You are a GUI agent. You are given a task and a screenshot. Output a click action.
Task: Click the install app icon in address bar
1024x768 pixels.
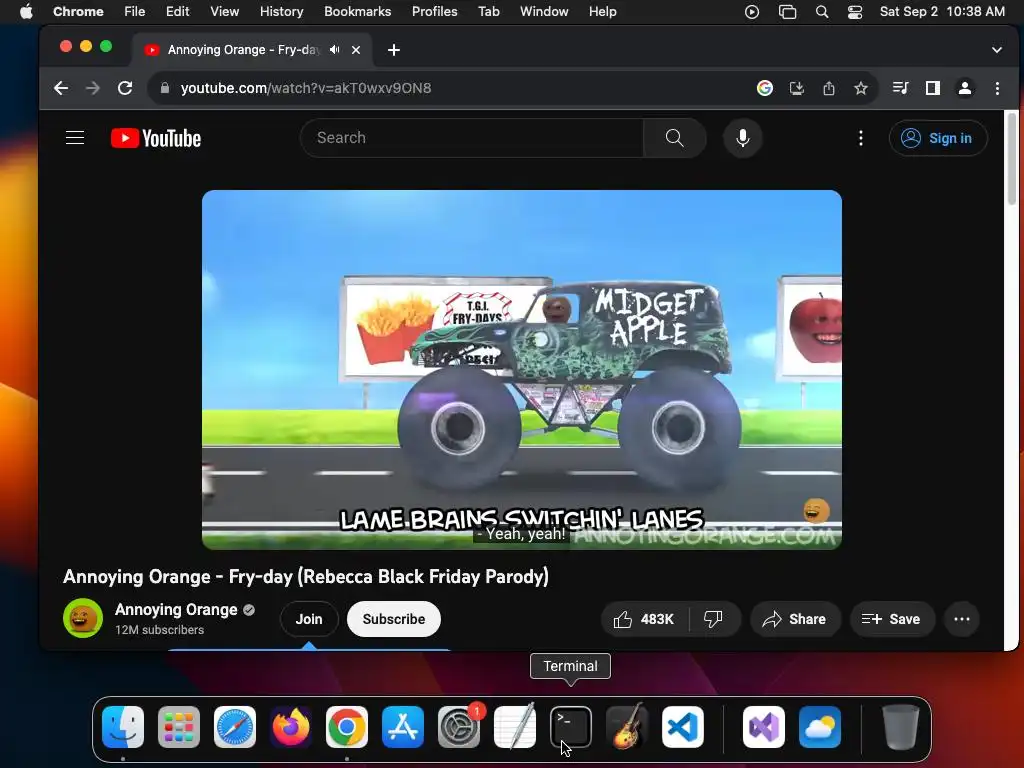(x=797, y=88)
